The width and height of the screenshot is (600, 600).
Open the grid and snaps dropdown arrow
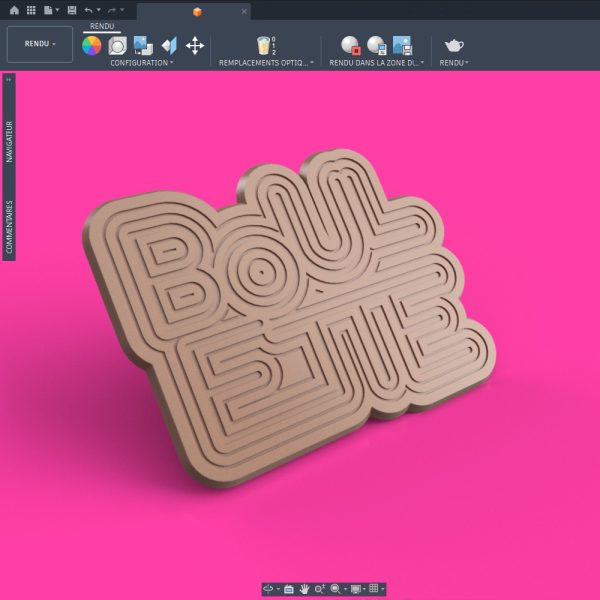382,589
